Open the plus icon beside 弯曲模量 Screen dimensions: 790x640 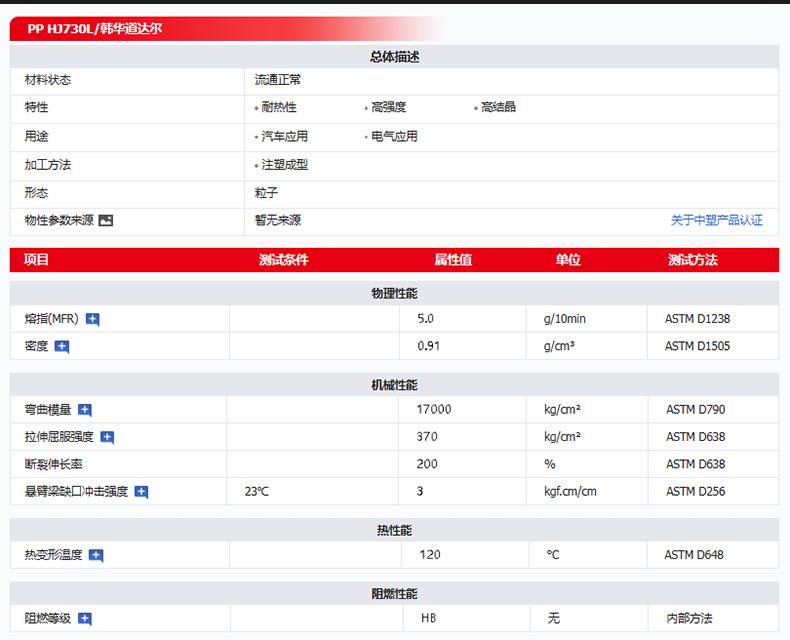coord(85,410)
